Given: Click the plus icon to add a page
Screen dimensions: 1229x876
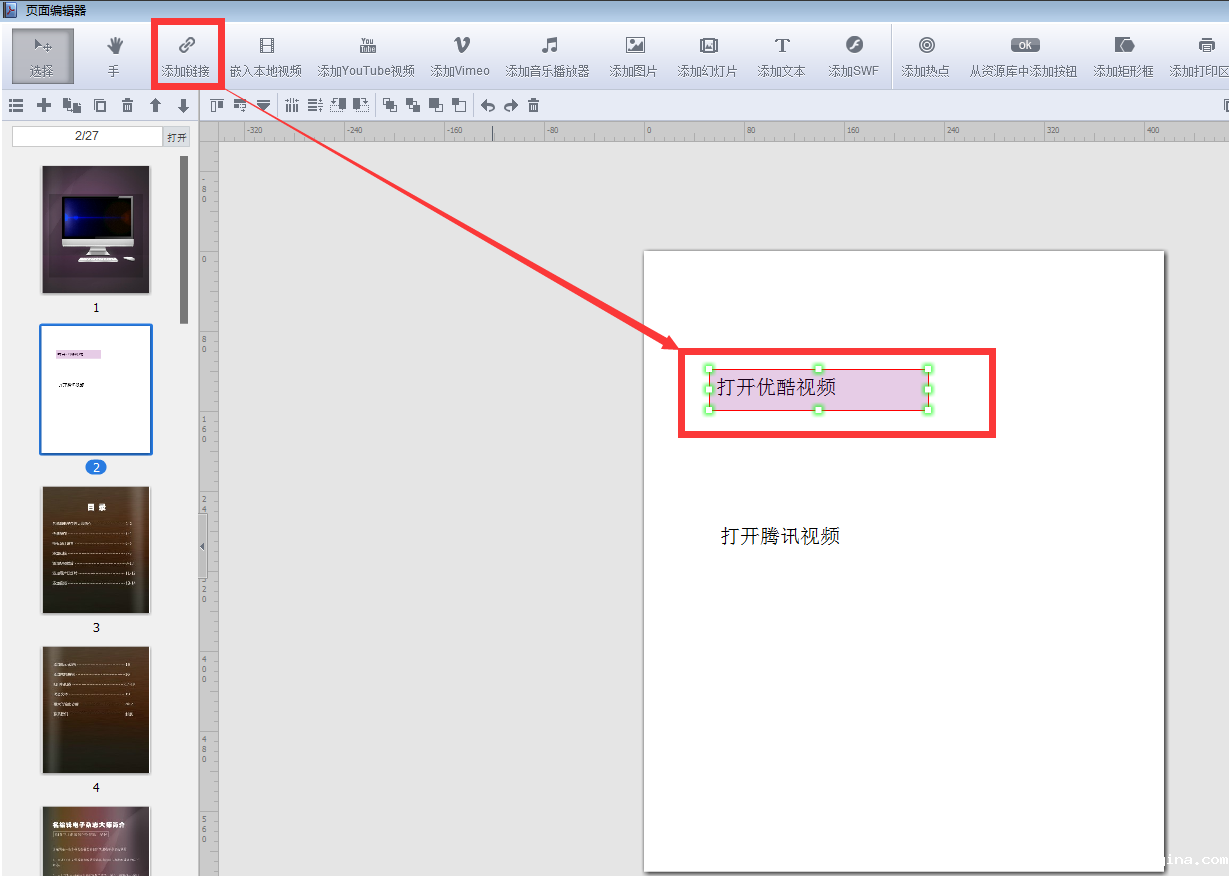Looking at the screenshot, I should 44,106.
